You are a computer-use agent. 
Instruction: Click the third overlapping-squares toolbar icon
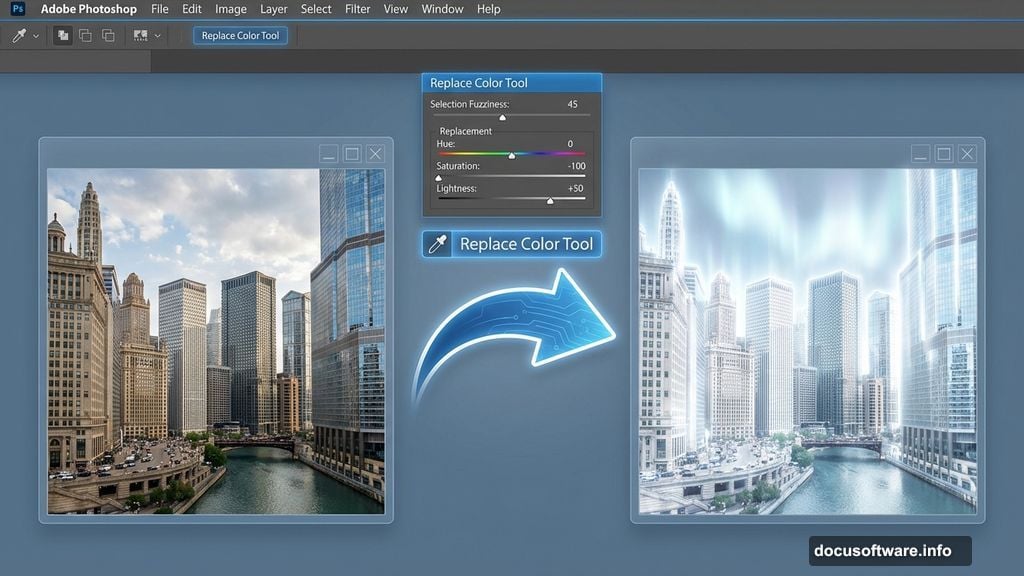coord(107,36)
